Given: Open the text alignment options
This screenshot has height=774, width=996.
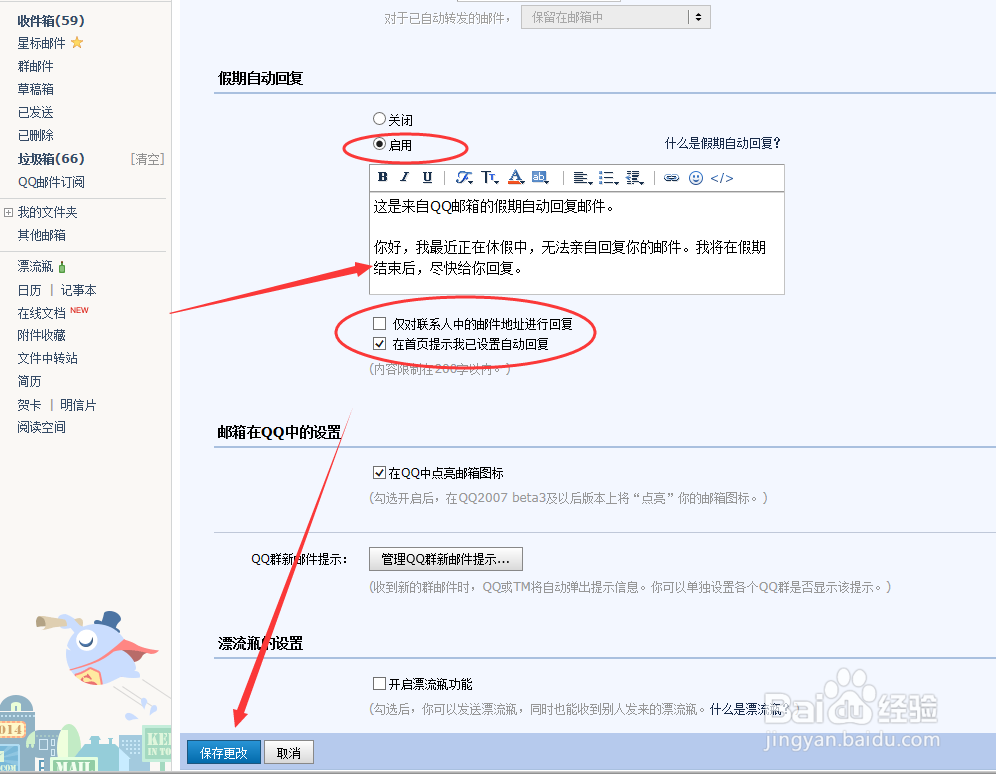Looking at the screenshot, I should tap(582, 178).
